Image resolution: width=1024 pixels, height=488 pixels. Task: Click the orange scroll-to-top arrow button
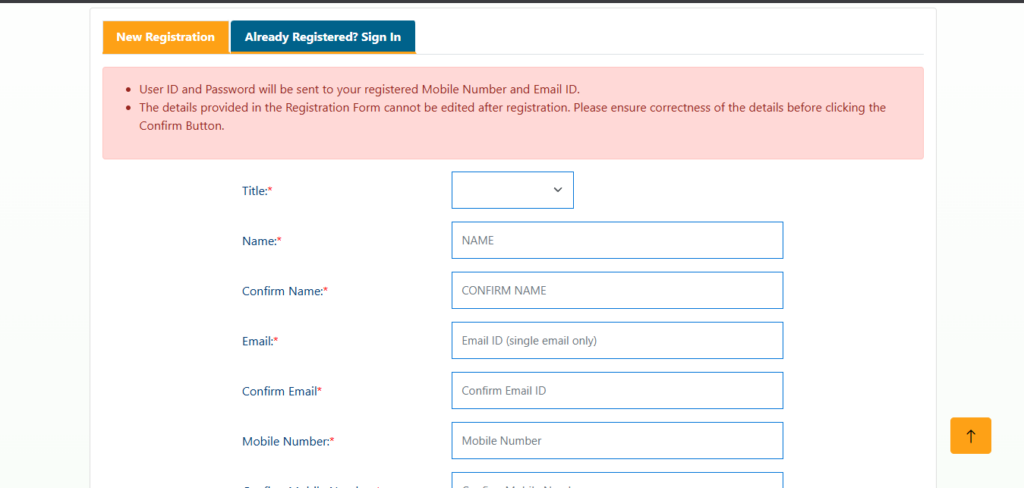pyautogui.click(x=970, y=436)
